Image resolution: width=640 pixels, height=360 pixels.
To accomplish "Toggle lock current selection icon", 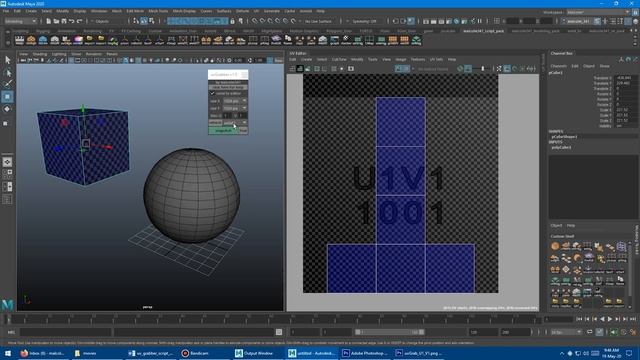I will click(232, 21).
